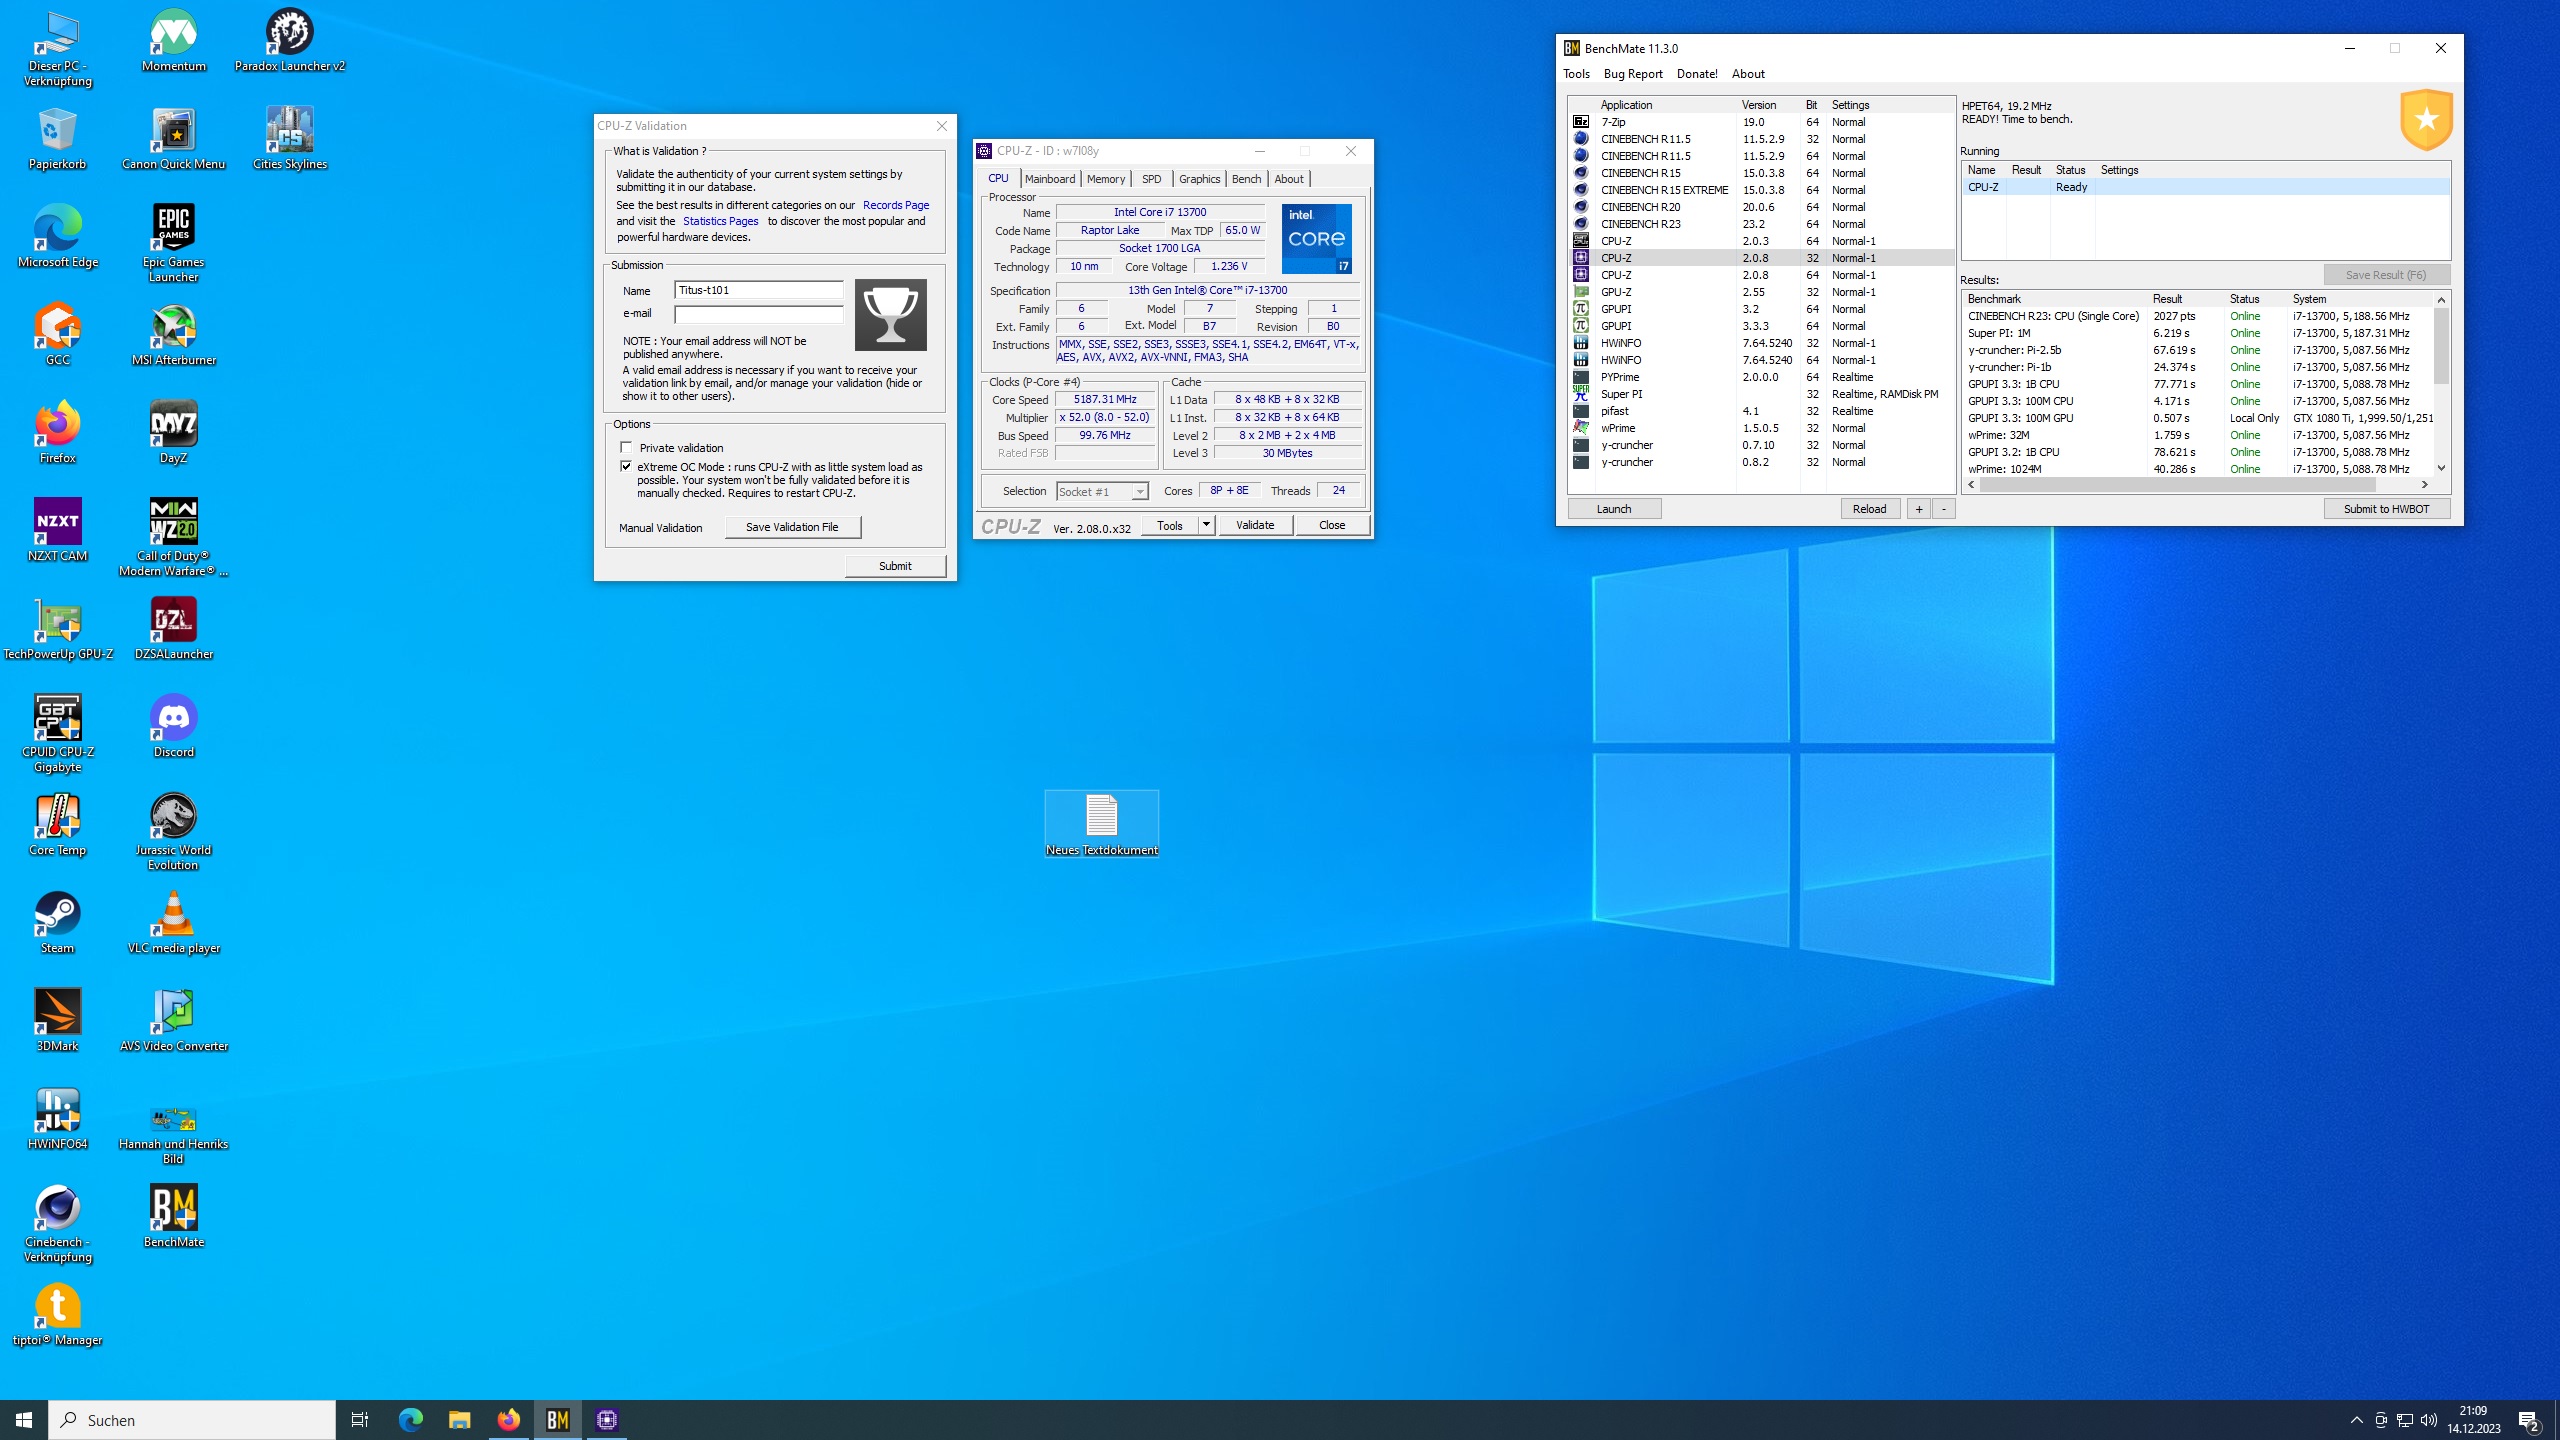2560x1440 pixels.
Task: Open tiptoi Manager desktop icon
Action: [57, 1315]
